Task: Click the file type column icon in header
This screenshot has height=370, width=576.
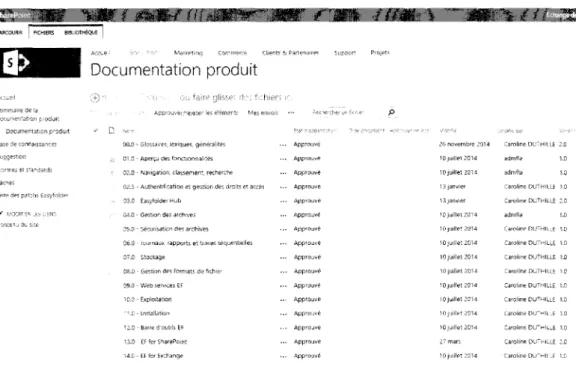Action: (112, 130)
